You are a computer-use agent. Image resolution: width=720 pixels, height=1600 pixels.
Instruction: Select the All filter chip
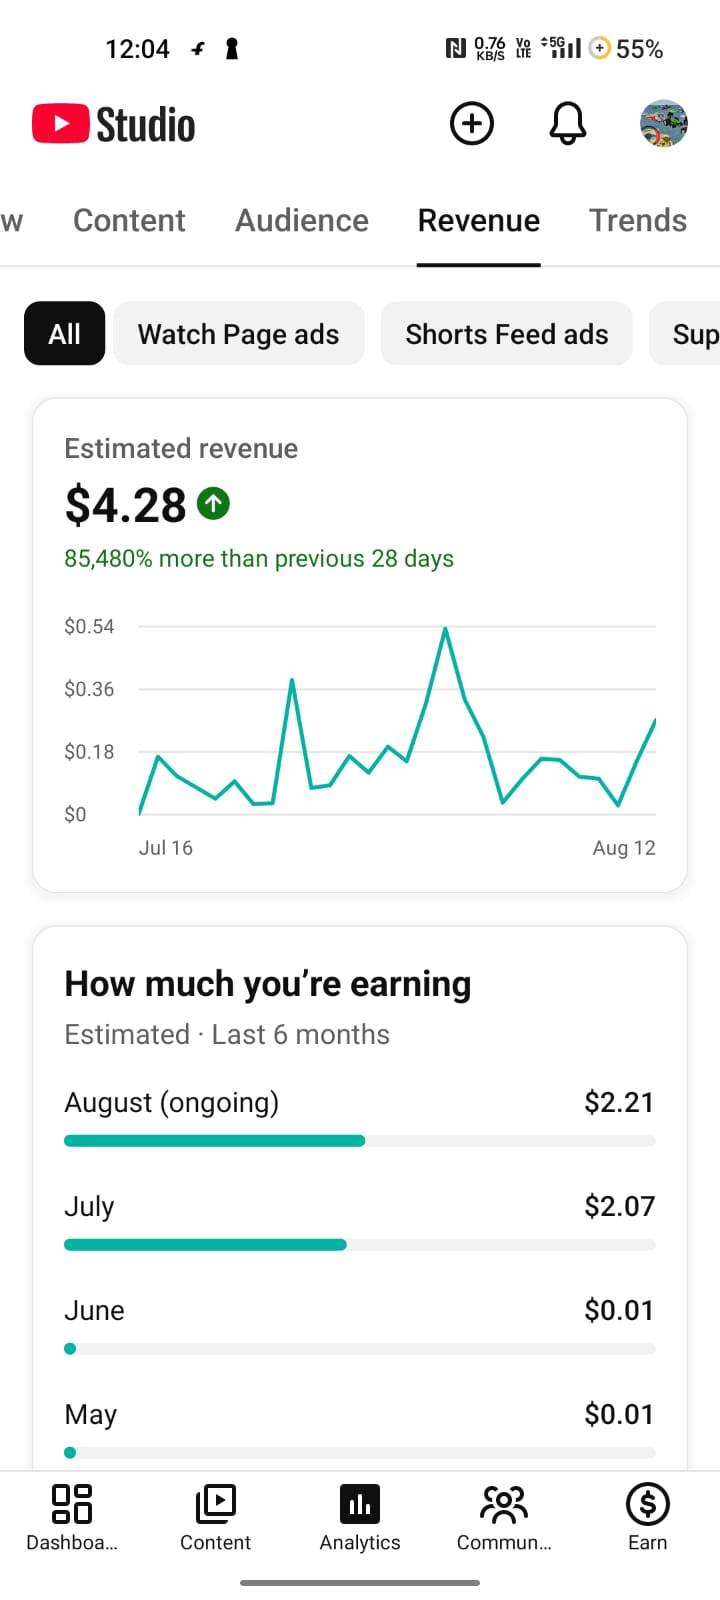pyautogui.click(x=64, y=333)
